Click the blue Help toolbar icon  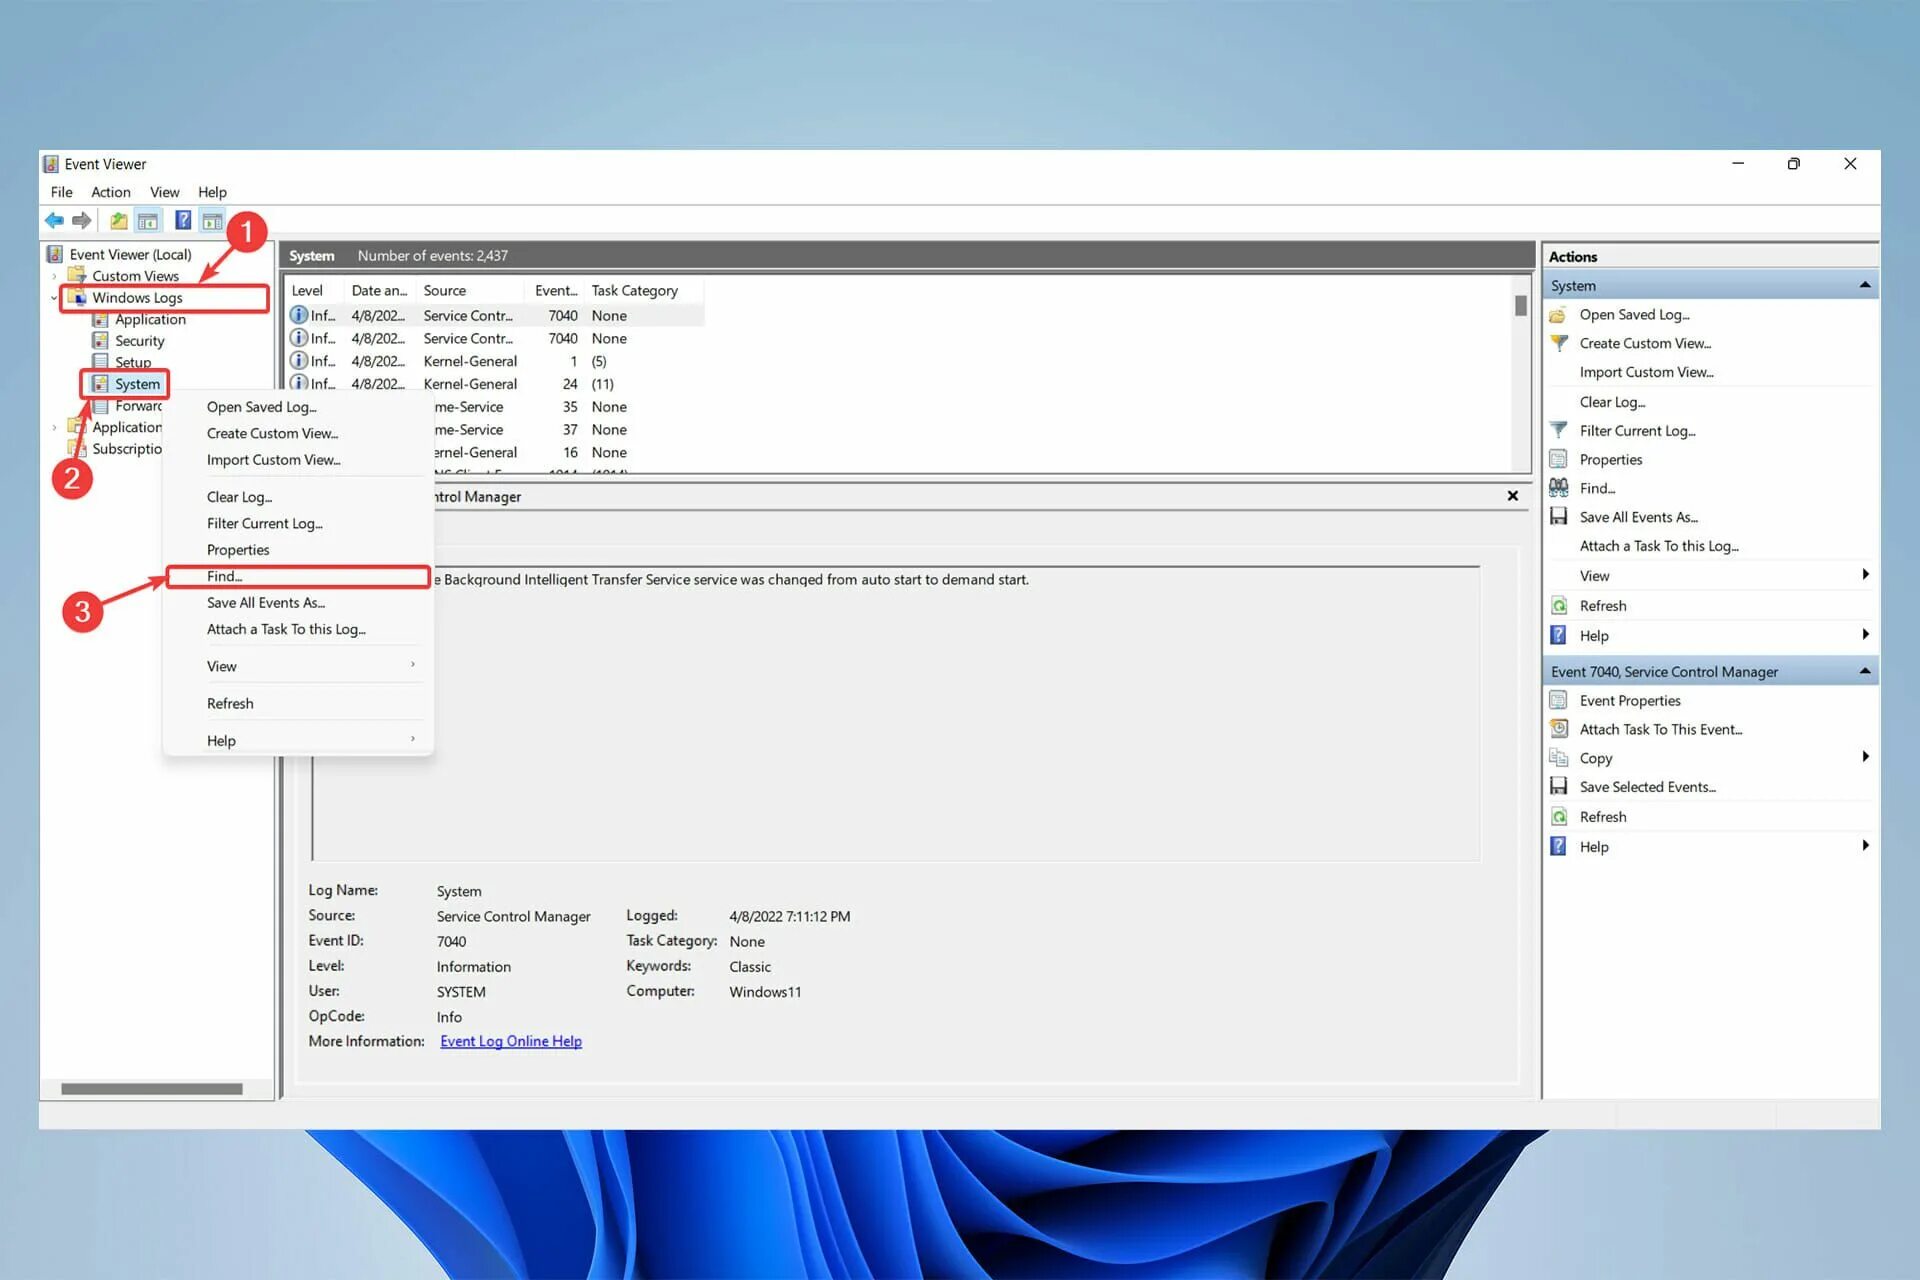point(183,220)
